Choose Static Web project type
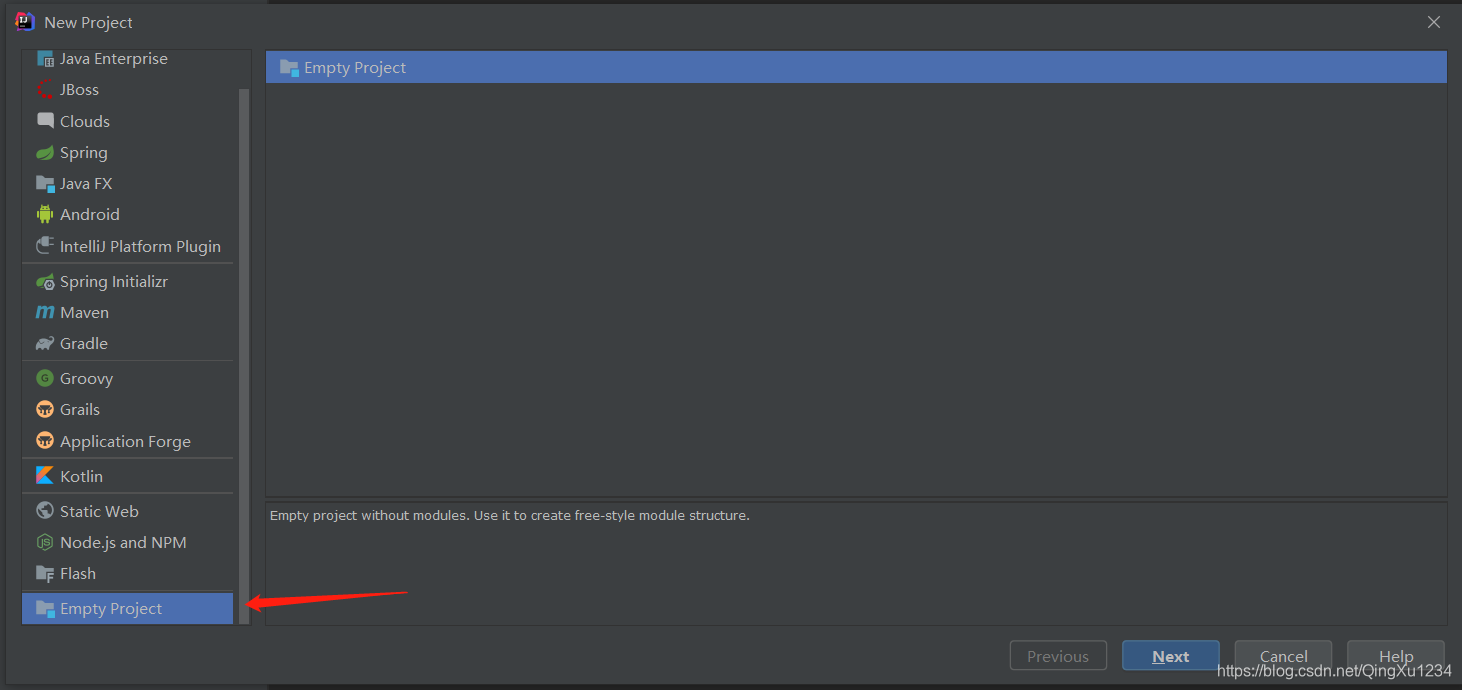The width and height of the screenshot is (1462, 690). pyautogui.click(x=128, y=511)
